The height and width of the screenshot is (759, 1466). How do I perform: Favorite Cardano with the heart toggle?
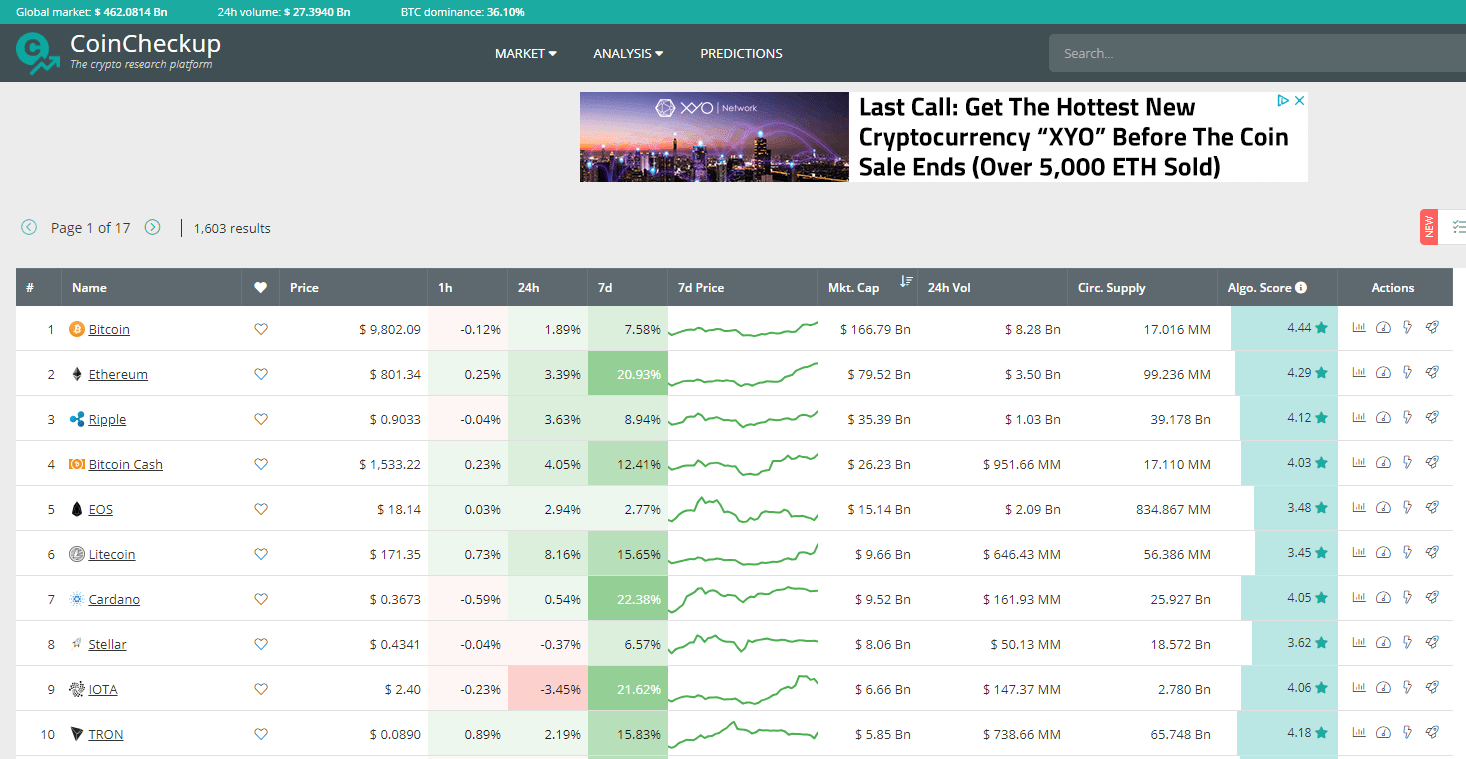tap(261, 599)
